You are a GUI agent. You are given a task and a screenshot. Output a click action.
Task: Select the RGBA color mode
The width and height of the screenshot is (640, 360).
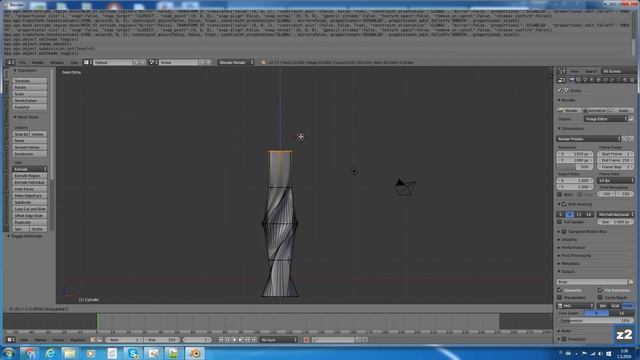coord(628,306)
